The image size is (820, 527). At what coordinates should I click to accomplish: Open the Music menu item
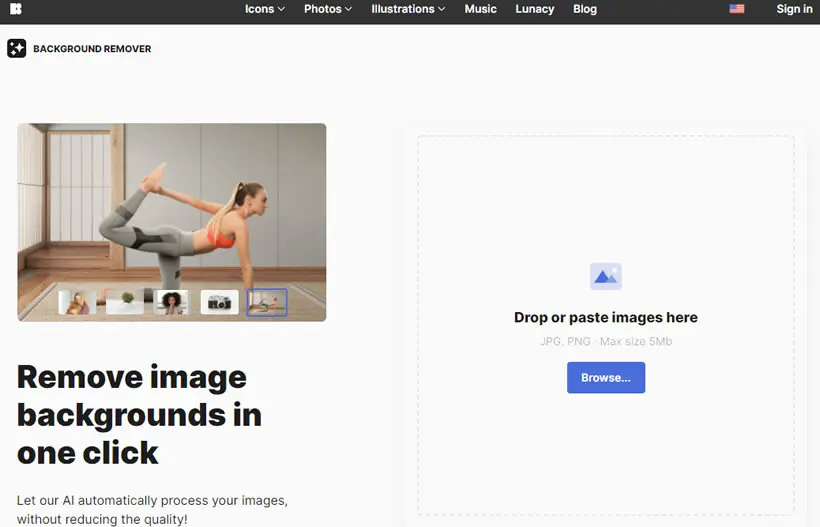[x=481, y=9]
